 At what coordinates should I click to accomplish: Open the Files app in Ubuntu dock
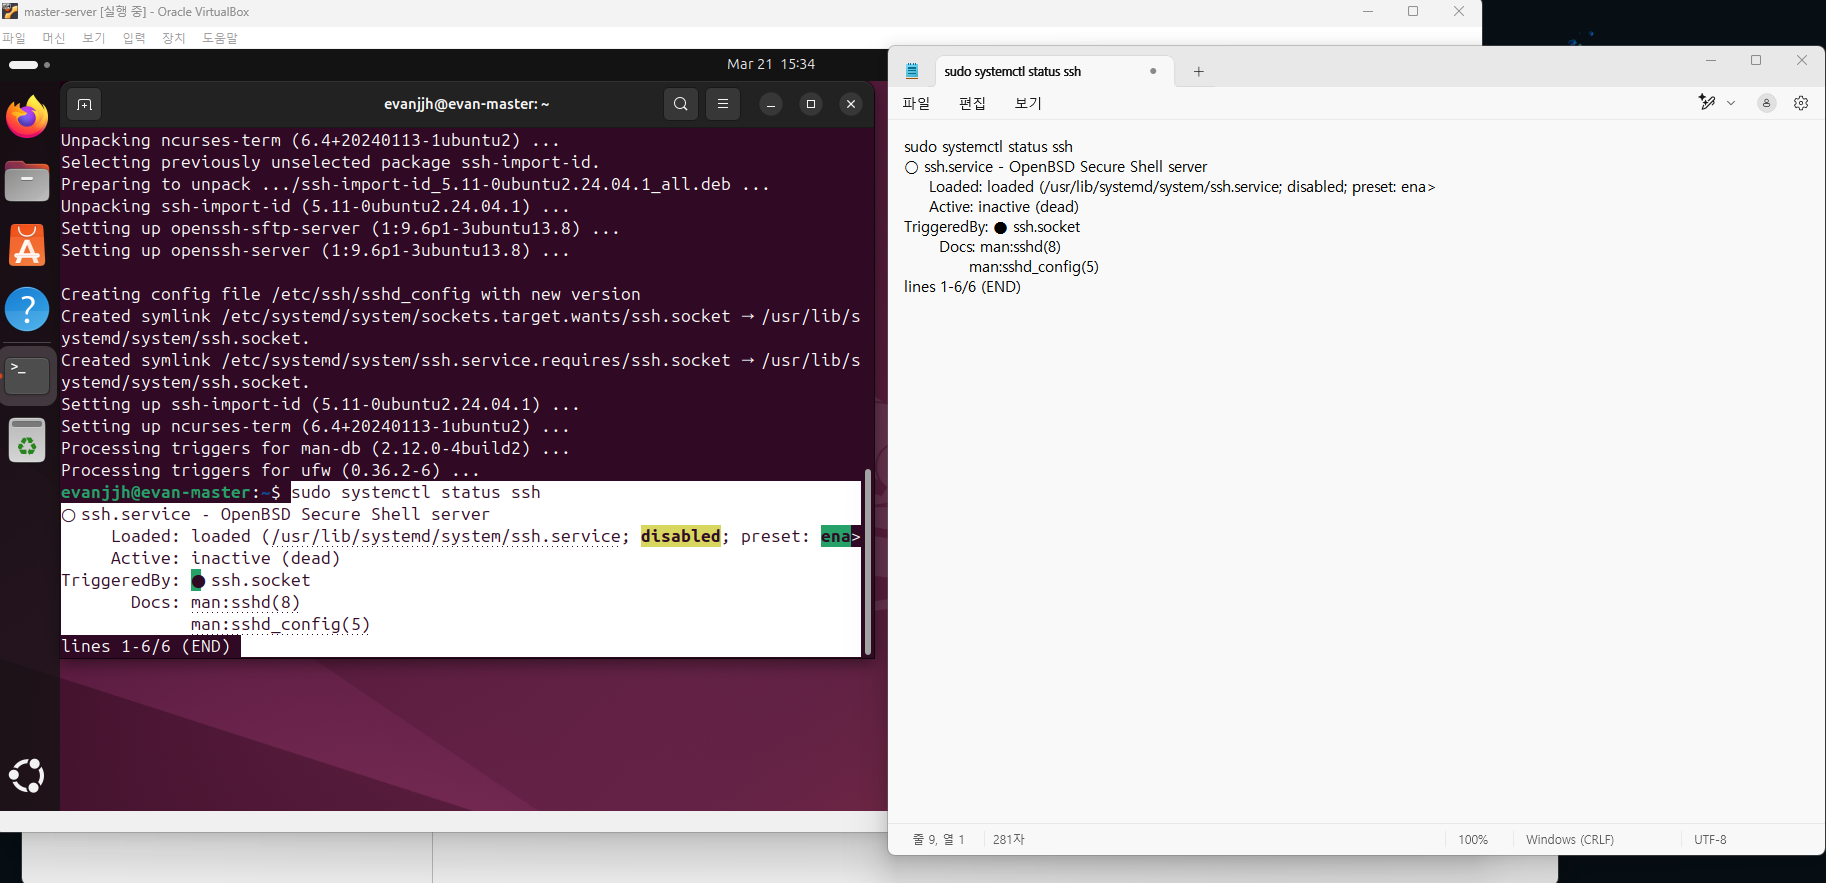click(x=27, y=182)
